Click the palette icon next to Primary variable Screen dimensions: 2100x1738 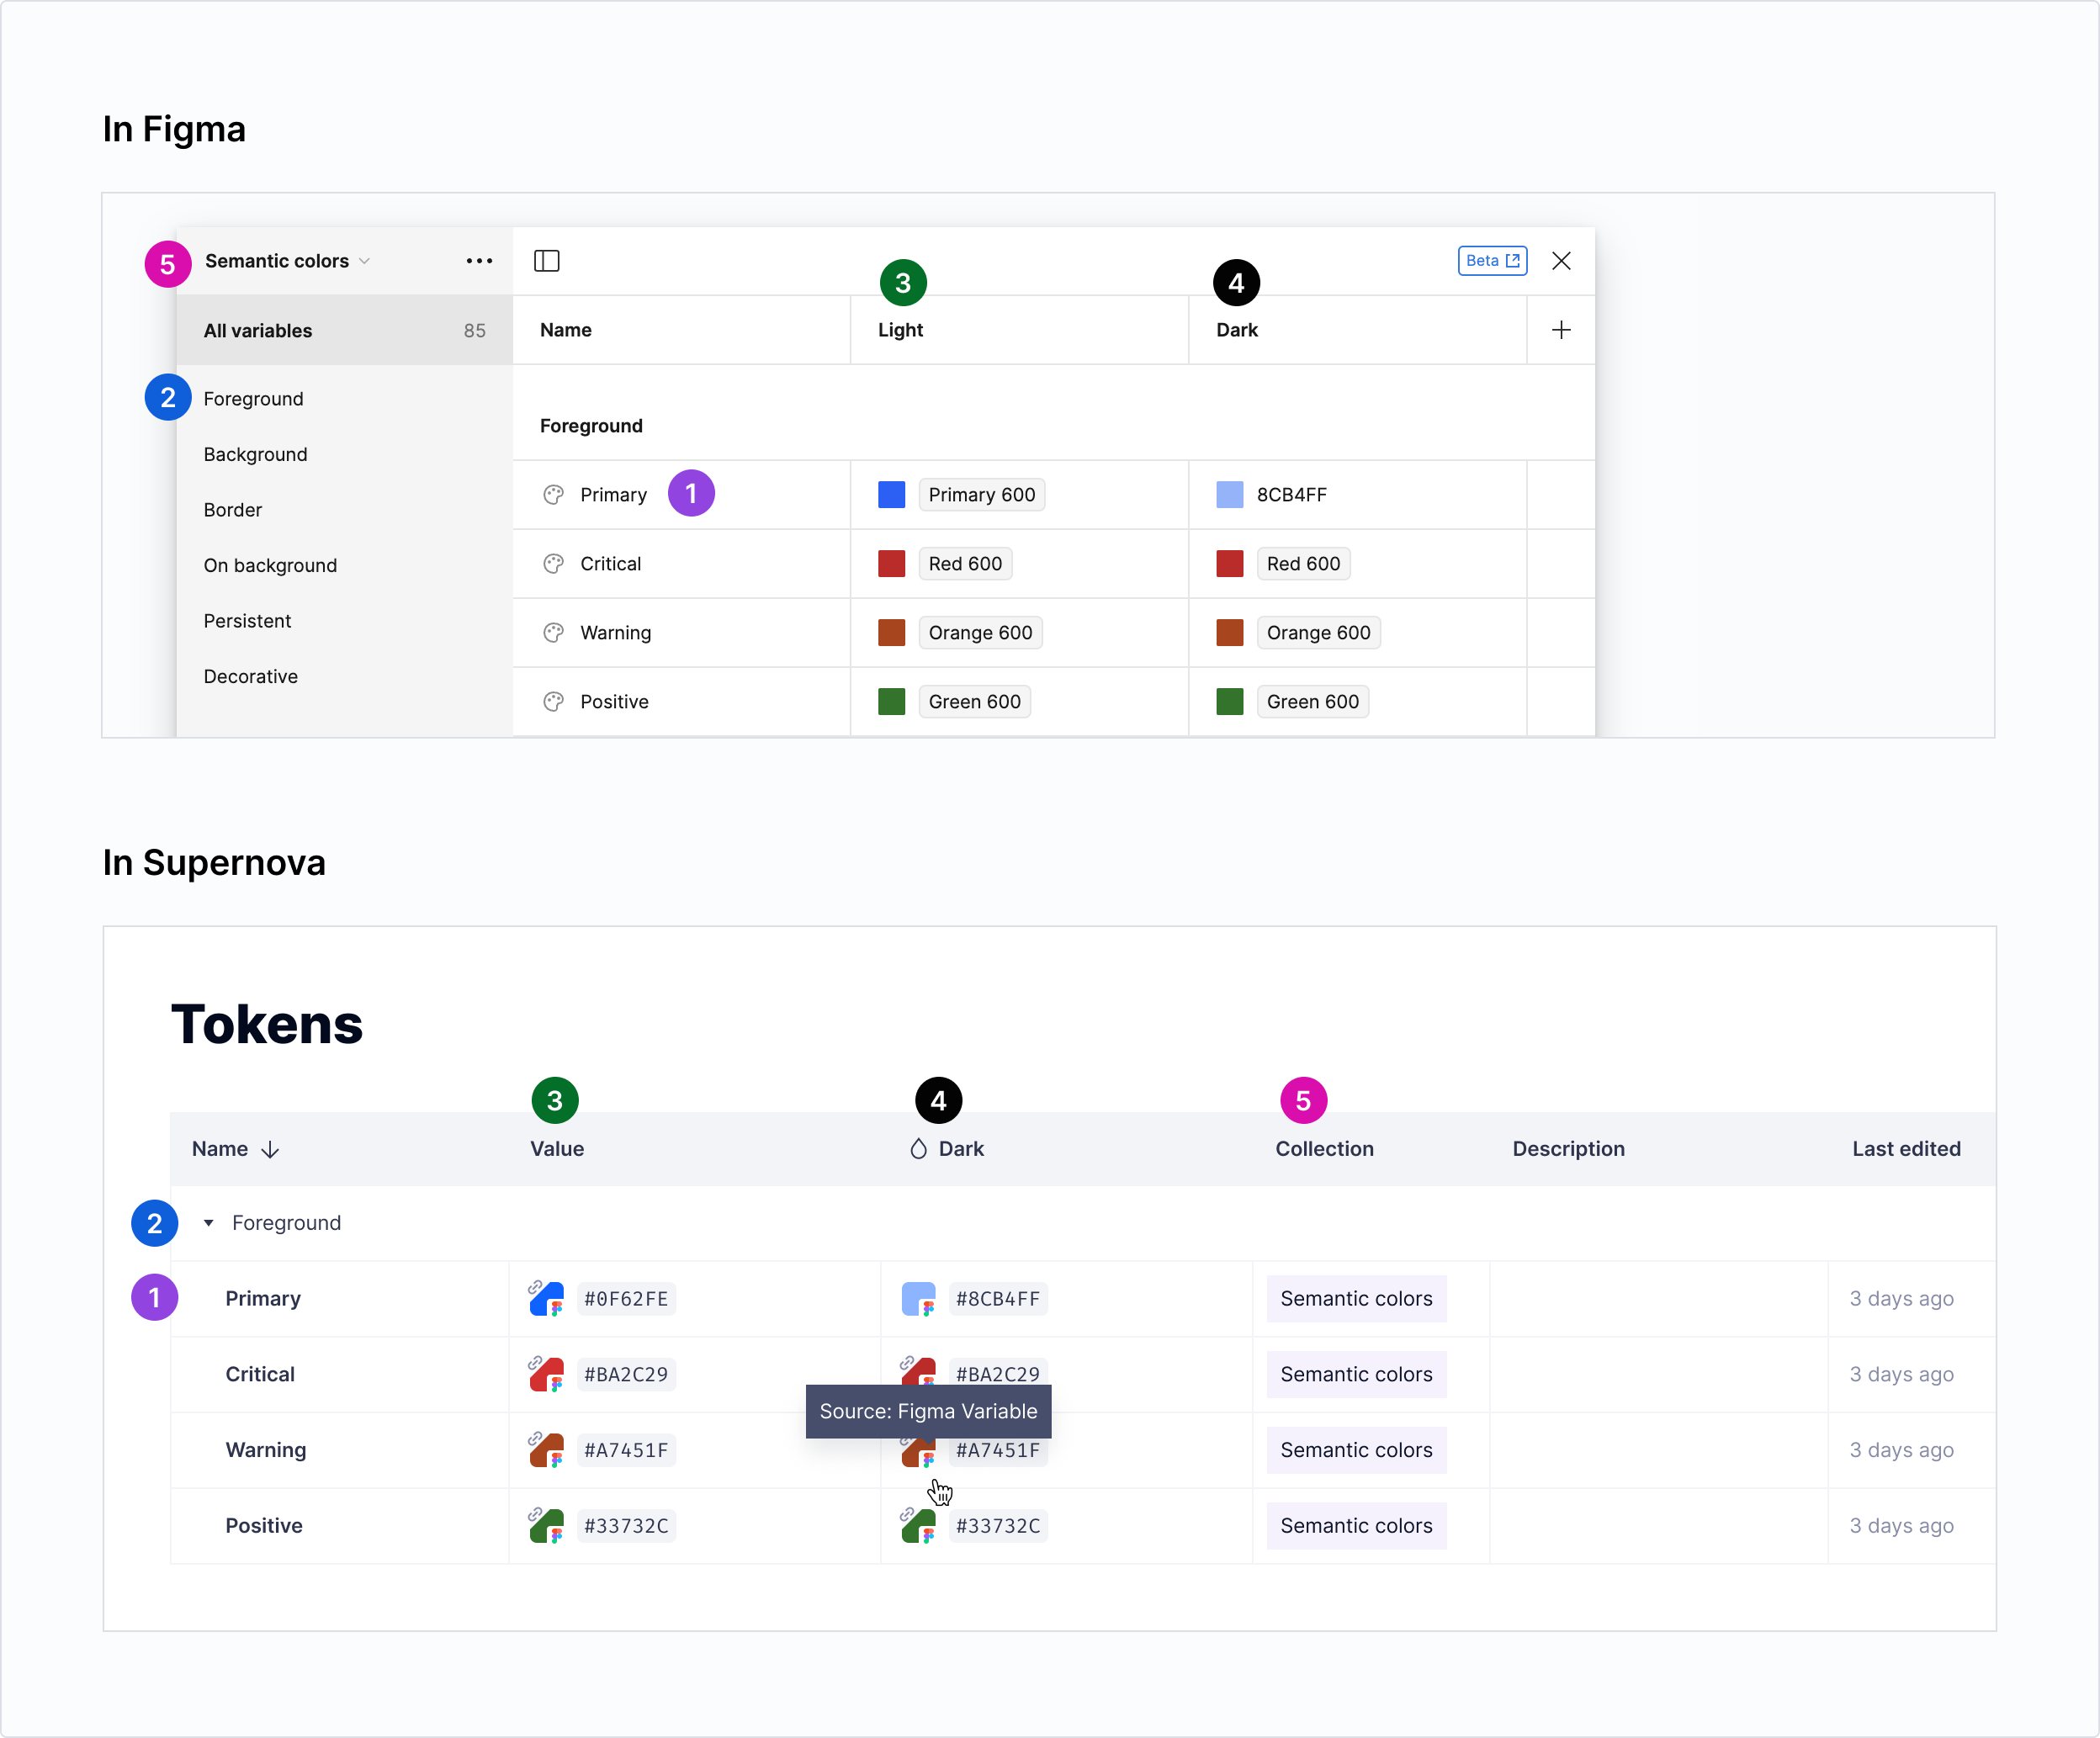pos(553,495)
